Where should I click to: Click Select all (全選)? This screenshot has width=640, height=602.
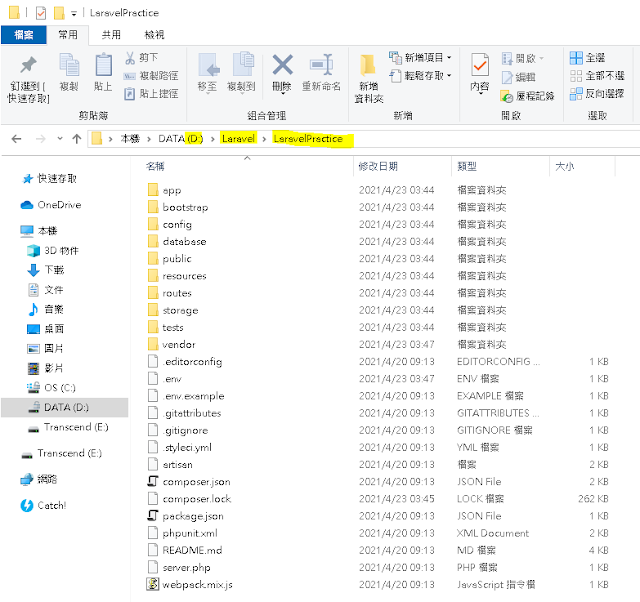click(x=587, y=58)
